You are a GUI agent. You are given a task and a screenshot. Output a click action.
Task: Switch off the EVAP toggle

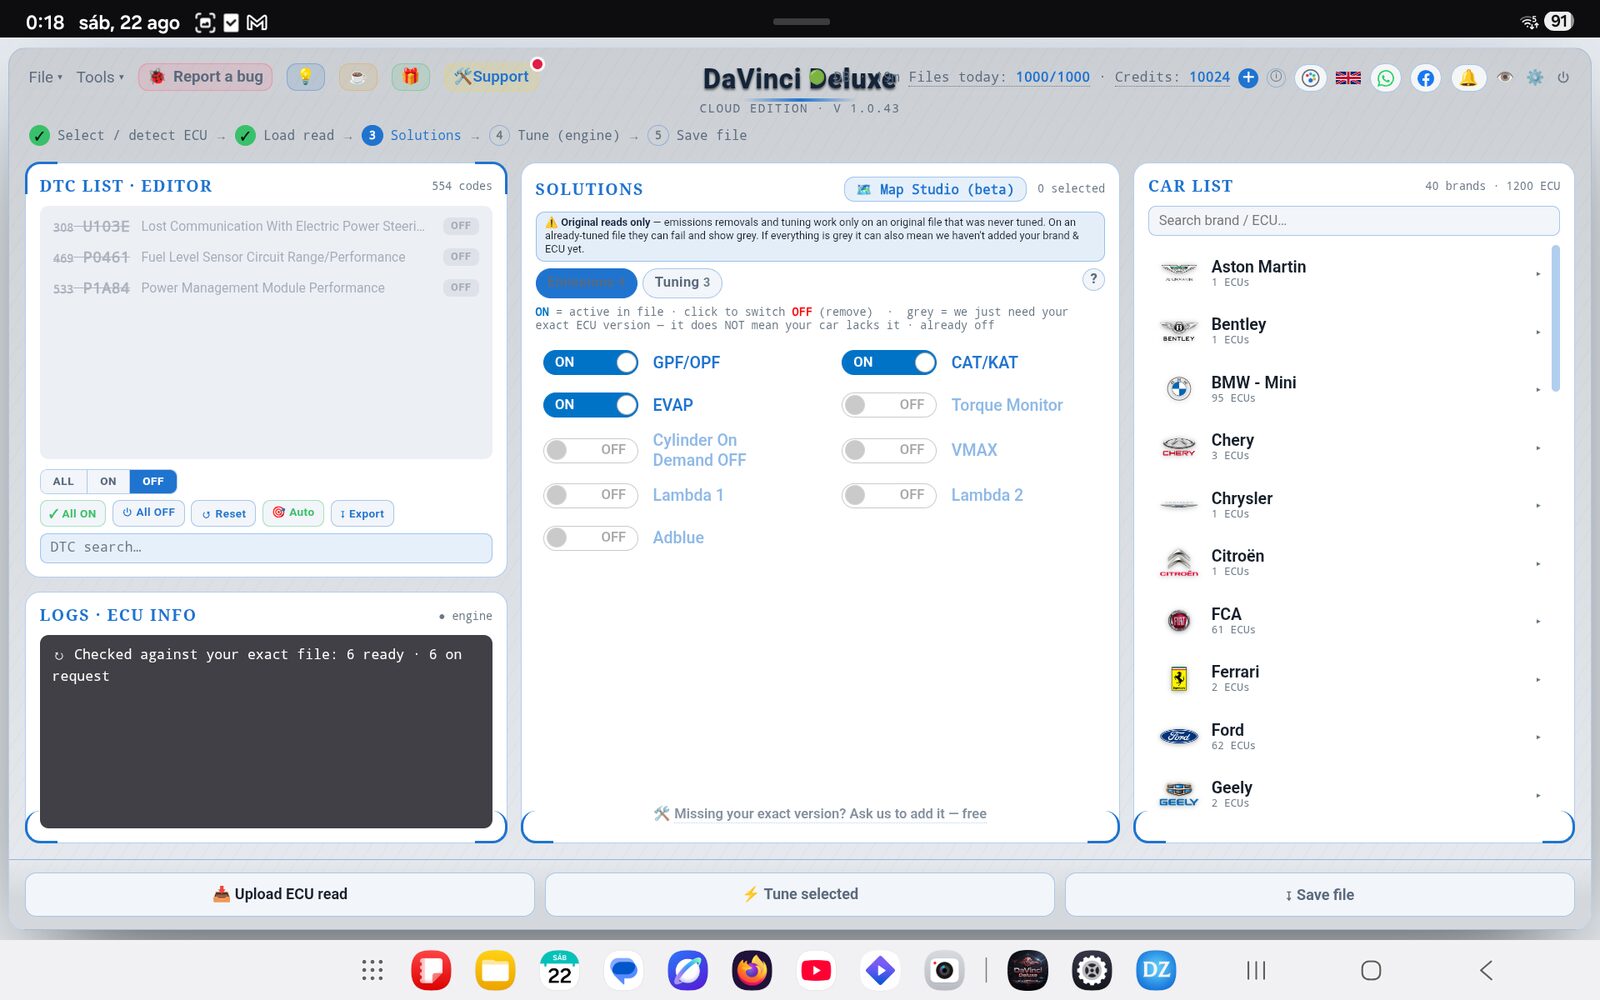point(591,405)
